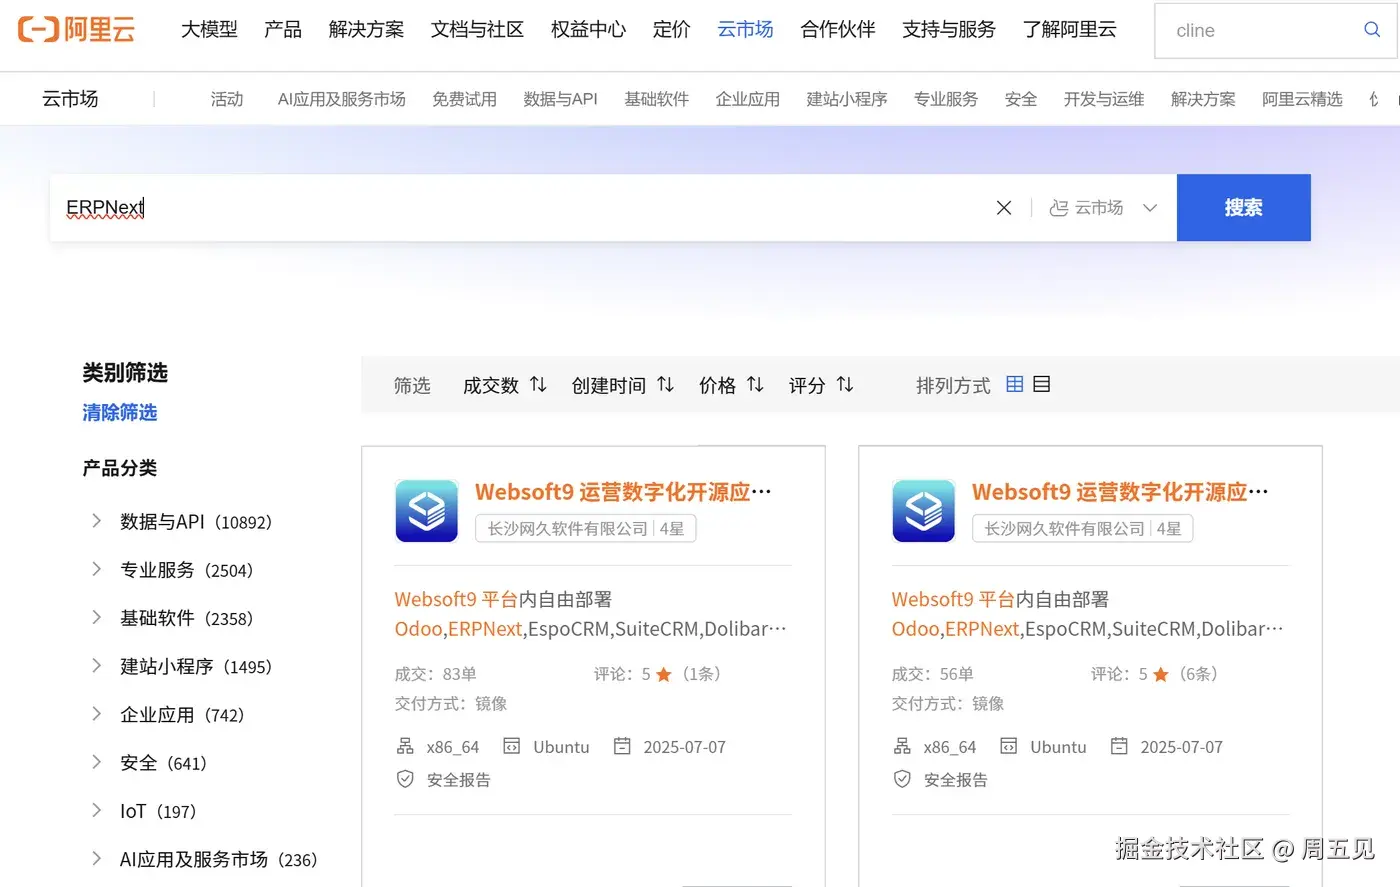
Task: Click the x86_64 architecture icon on 83单 card
Action: pyautogui.click(x=405, y=746)
